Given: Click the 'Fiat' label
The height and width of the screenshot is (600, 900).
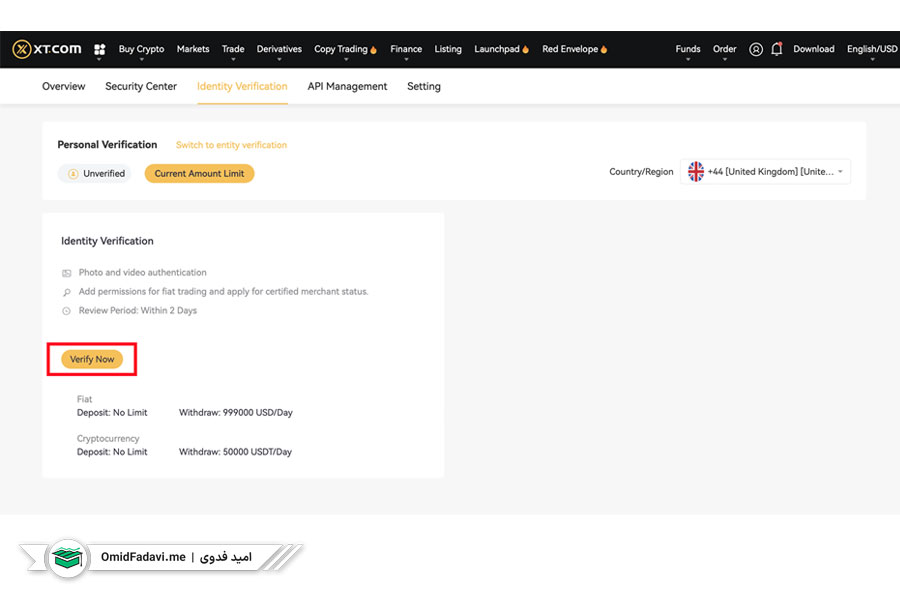Looking at the screenshot, I should [x=84, y=399].
